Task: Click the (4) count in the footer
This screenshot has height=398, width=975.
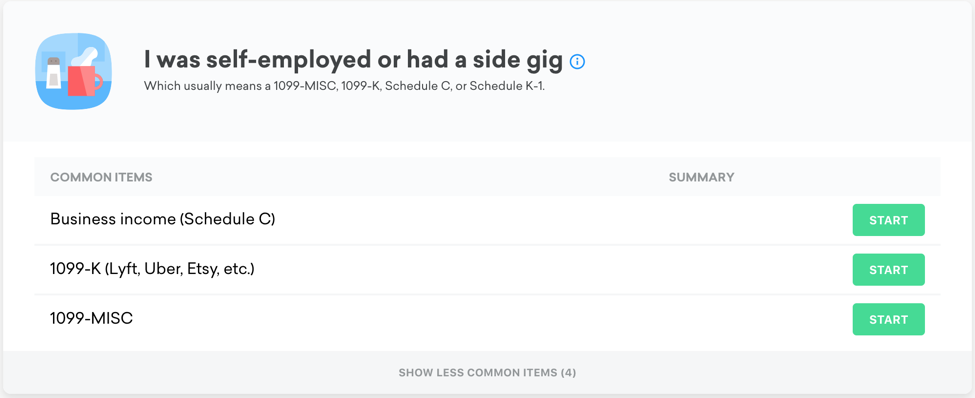Action: 568,373
